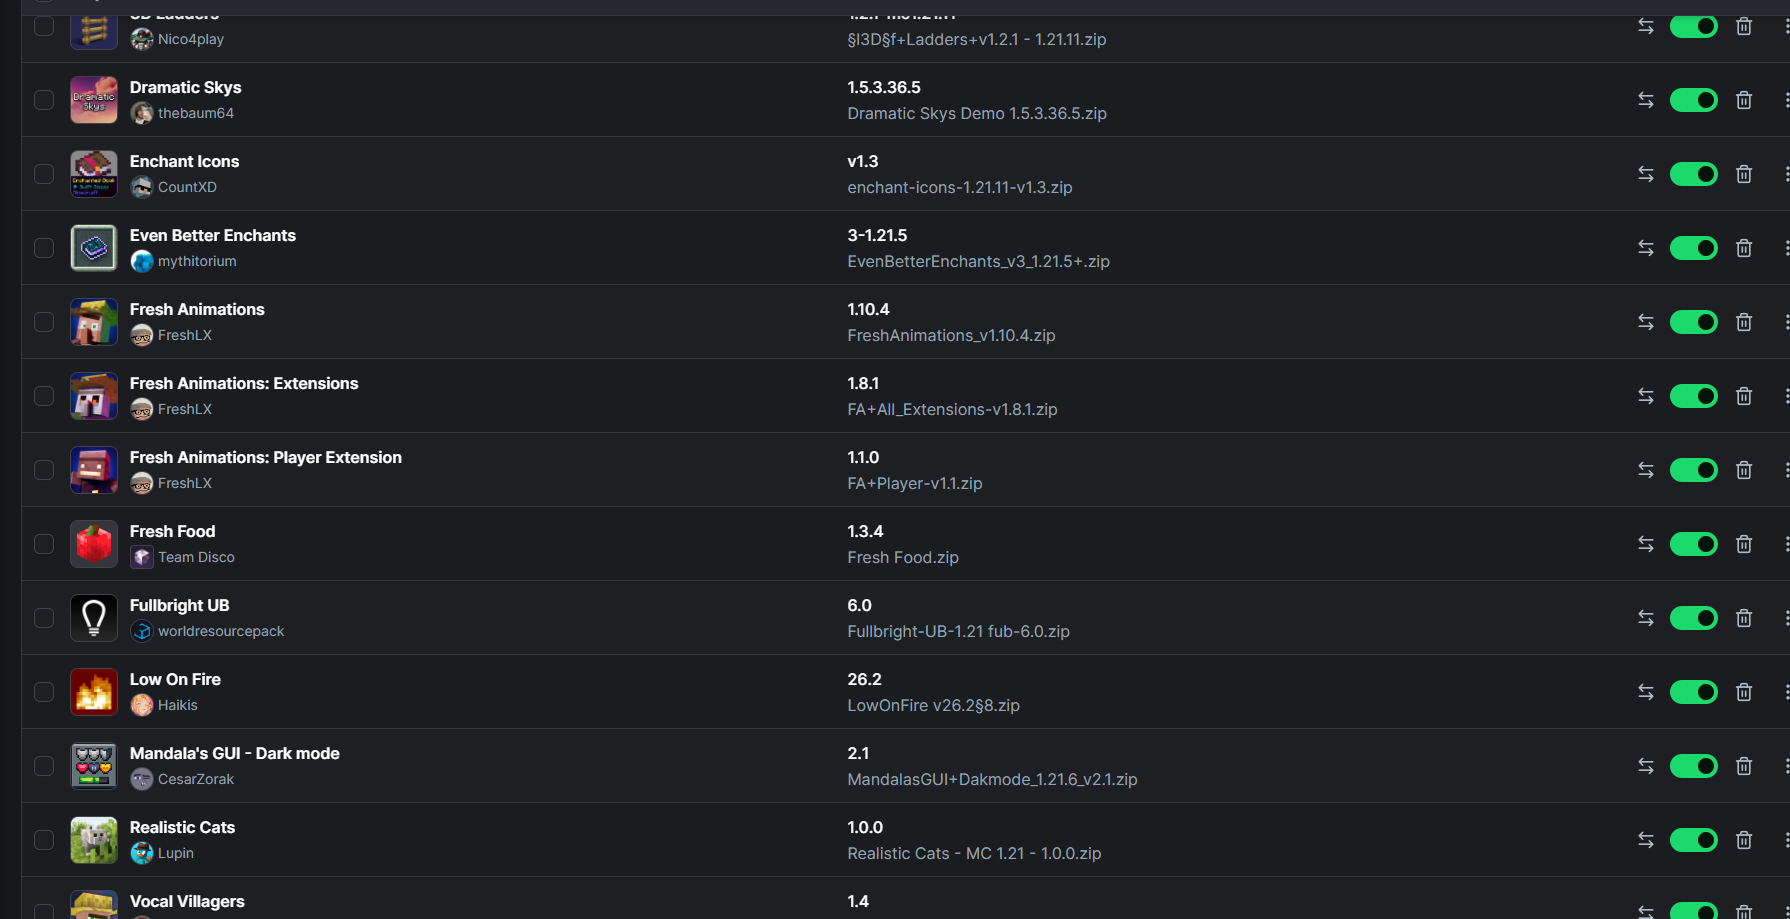Delete the Dramatic Skys resource pack
Image resolution: width=1790 pixels, height=919 pixels.
(x=1744, y=100)
